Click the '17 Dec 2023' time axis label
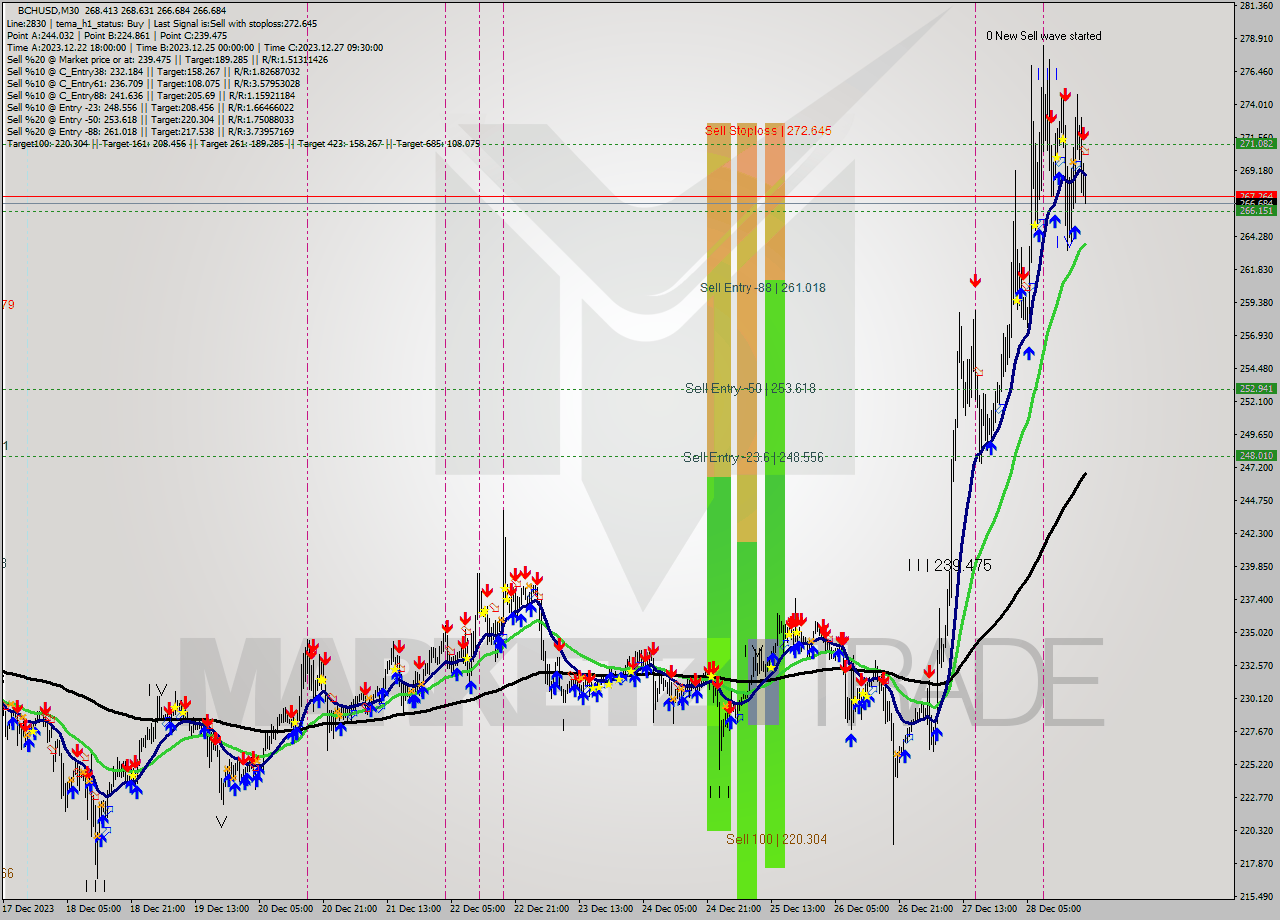Screen dimensions: 1280x920 28,910
